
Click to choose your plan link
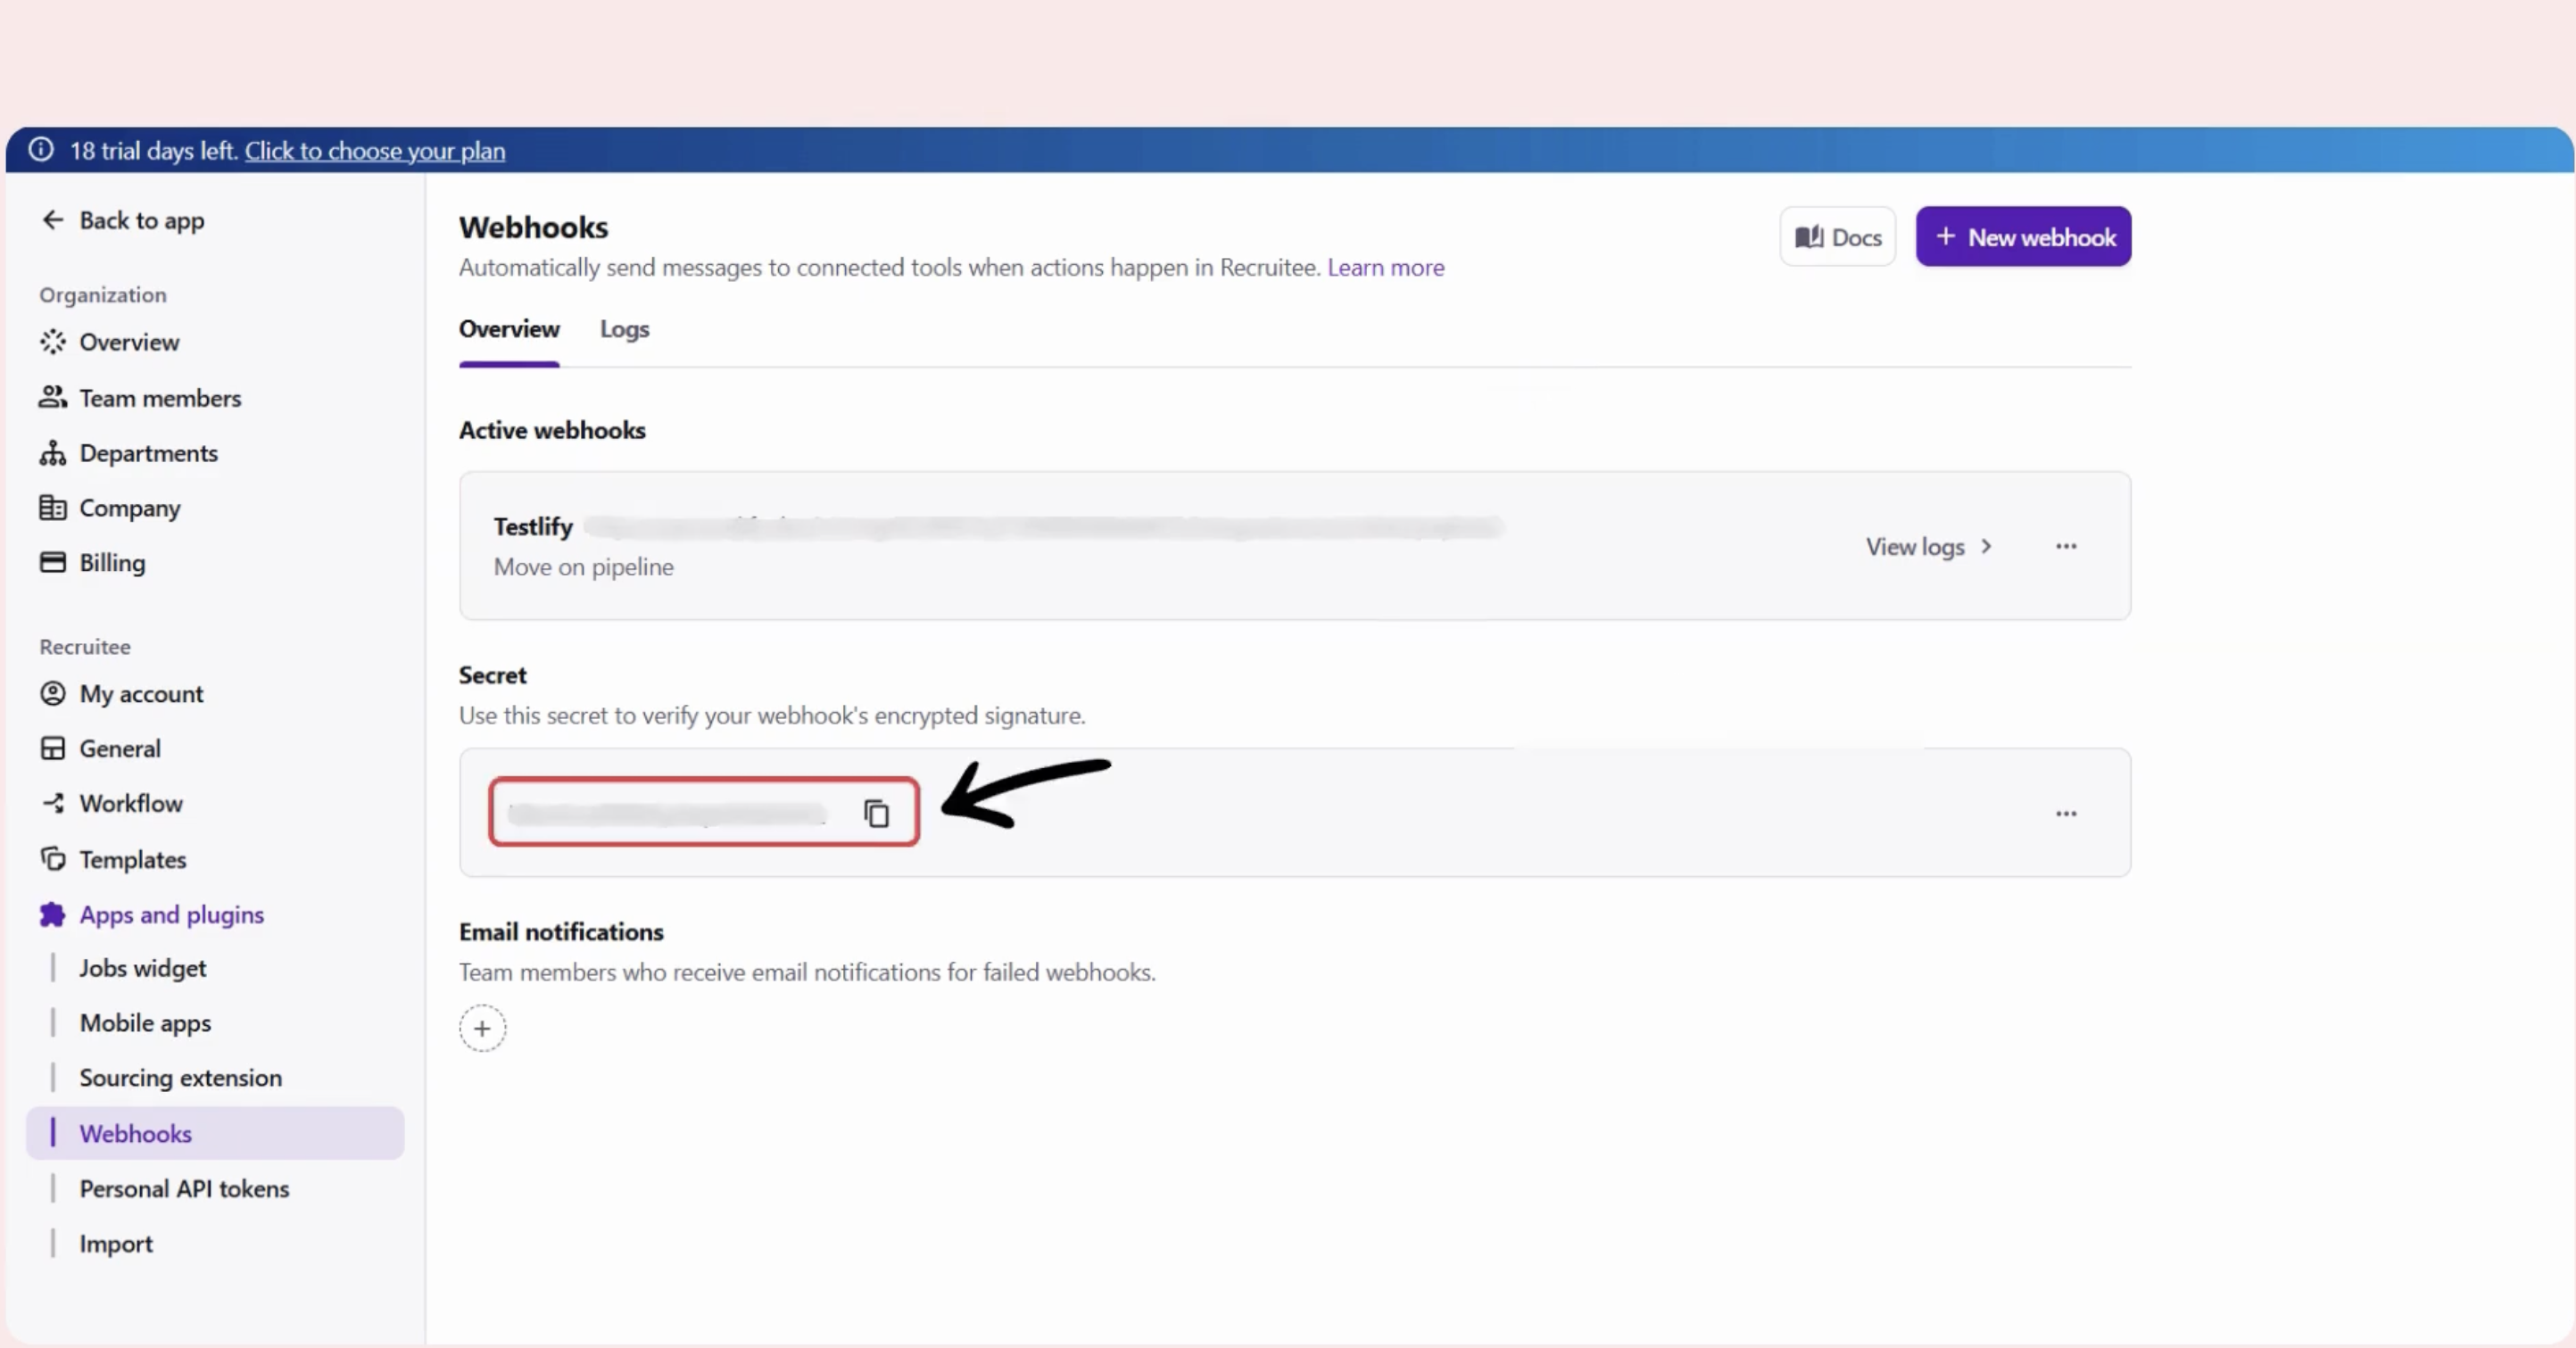pos(375,151)
